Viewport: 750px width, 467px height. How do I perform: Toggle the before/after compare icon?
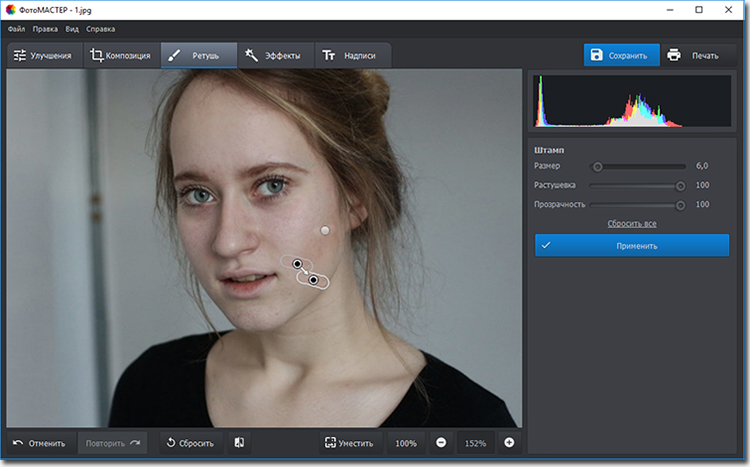point(240,443)
